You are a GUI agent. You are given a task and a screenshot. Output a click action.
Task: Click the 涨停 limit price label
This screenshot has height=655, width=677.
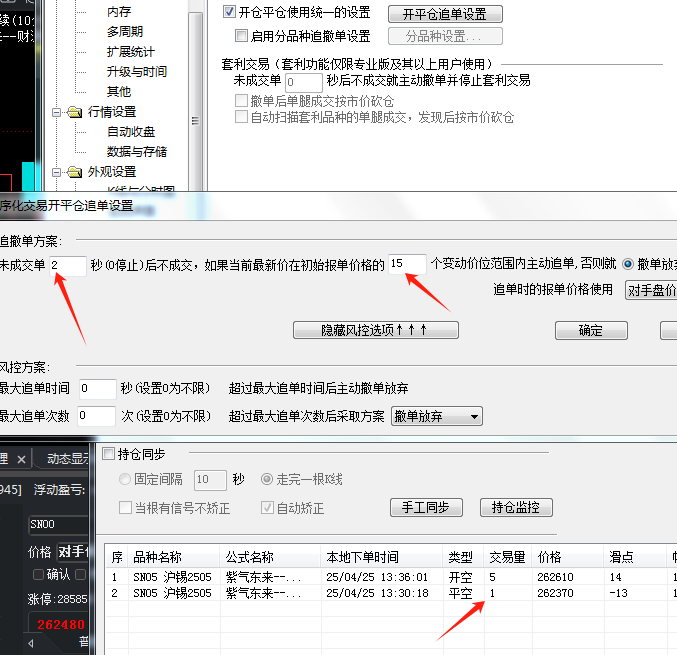[57, 599]
